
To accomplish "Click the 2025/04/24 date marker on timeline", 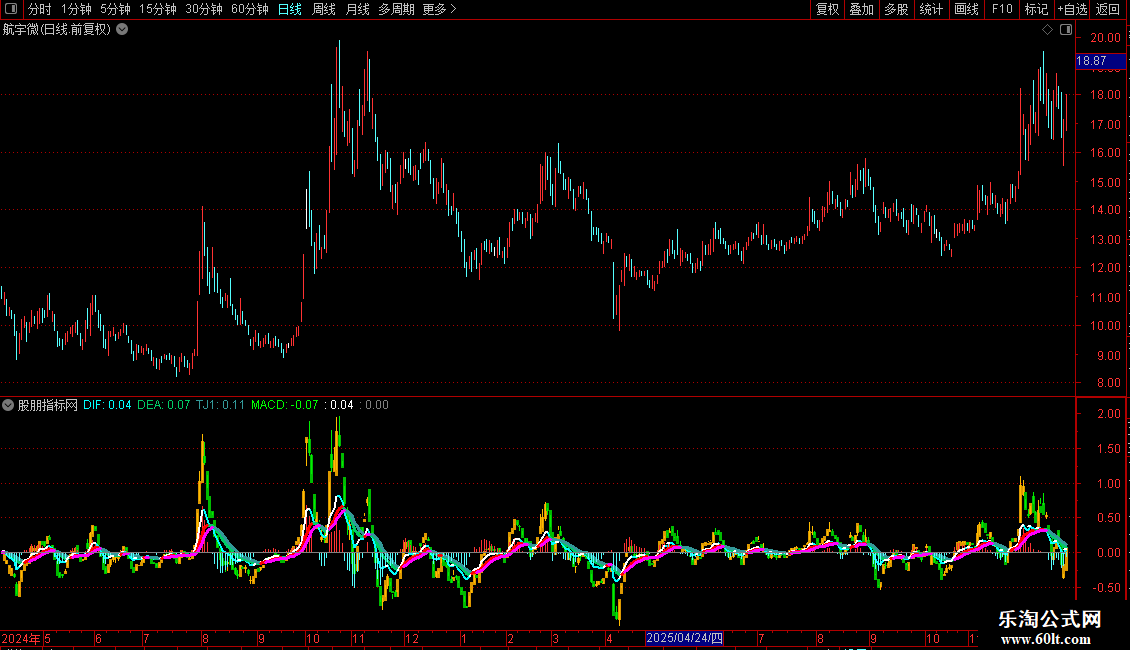I will (x=684, y=638).
